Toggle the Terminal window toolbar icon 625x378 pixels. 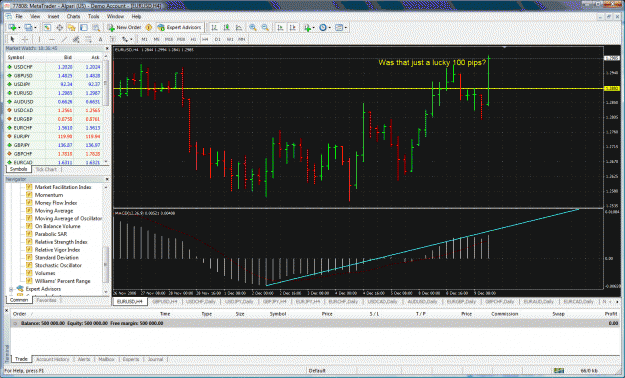tap(84, 28)
